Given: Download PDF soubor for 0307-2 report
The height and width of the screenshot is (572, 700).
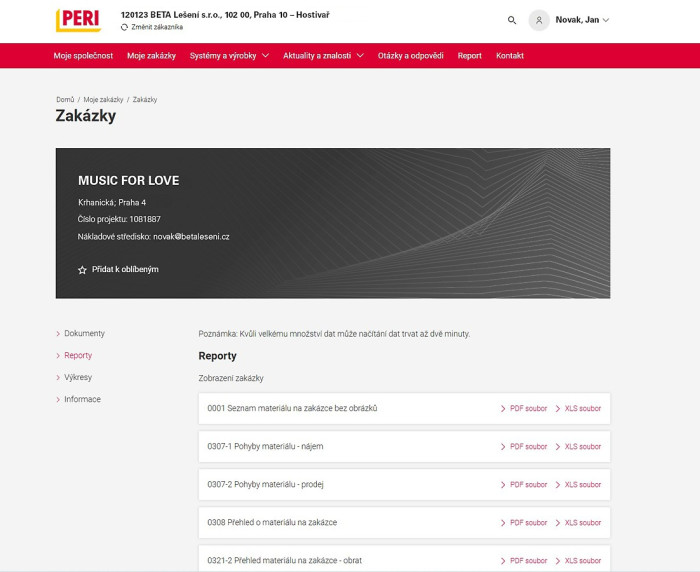Looking at the screenshot, I should tap(524, 485).
